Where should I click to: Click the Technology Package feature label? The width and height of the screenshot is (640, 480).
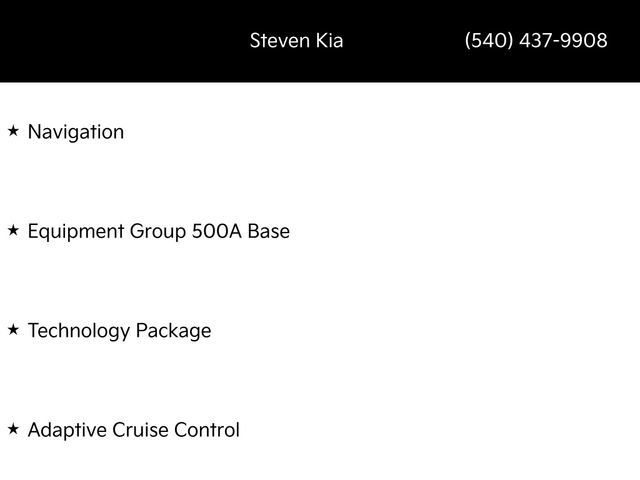119,330
